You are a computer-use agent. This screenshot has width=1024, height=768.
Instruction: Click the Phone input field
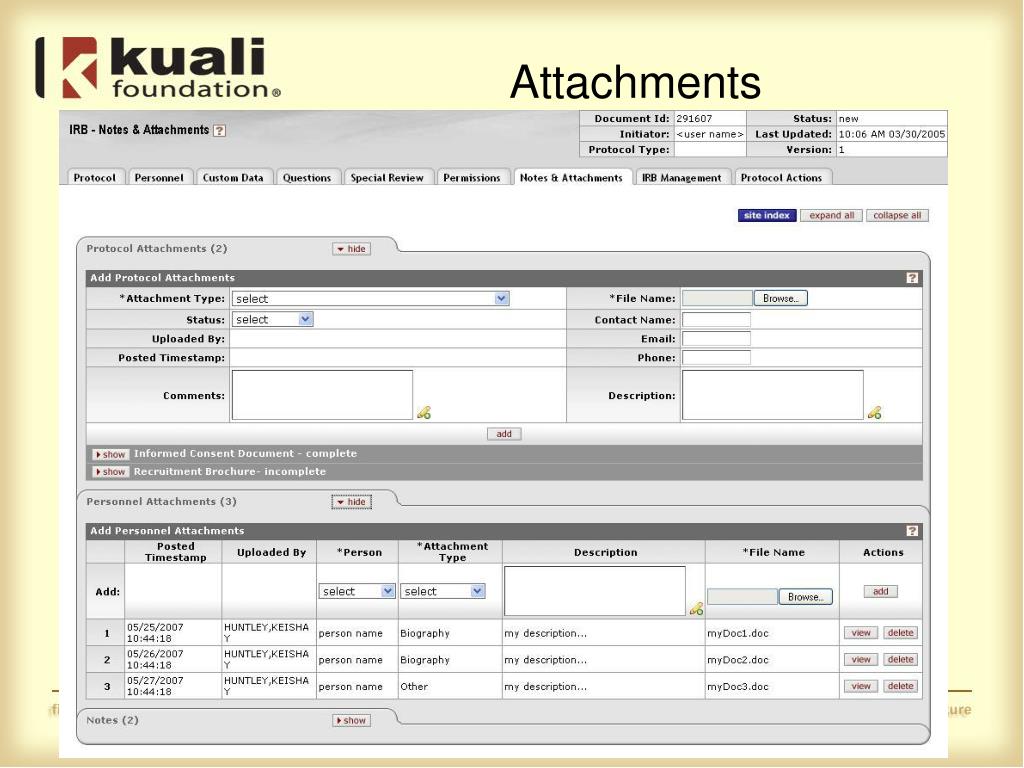click(x=716, y=358)
